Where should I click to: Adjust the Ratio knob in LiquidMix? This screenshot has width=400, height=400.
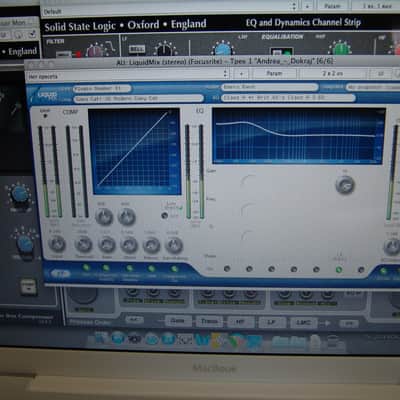[107, 245]
